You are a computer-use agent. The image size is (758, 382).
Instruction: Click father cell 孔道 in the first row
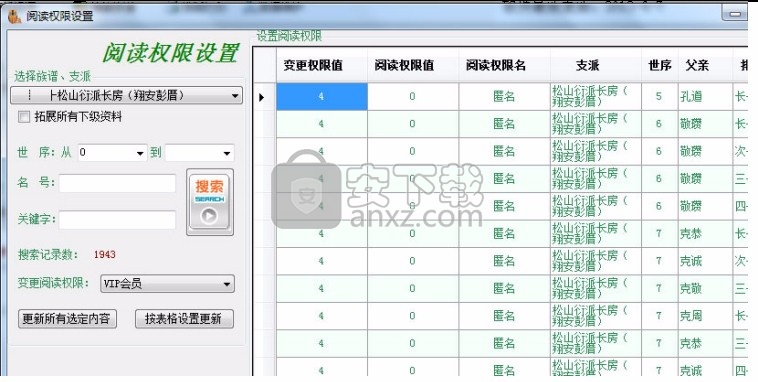point(706,97)
